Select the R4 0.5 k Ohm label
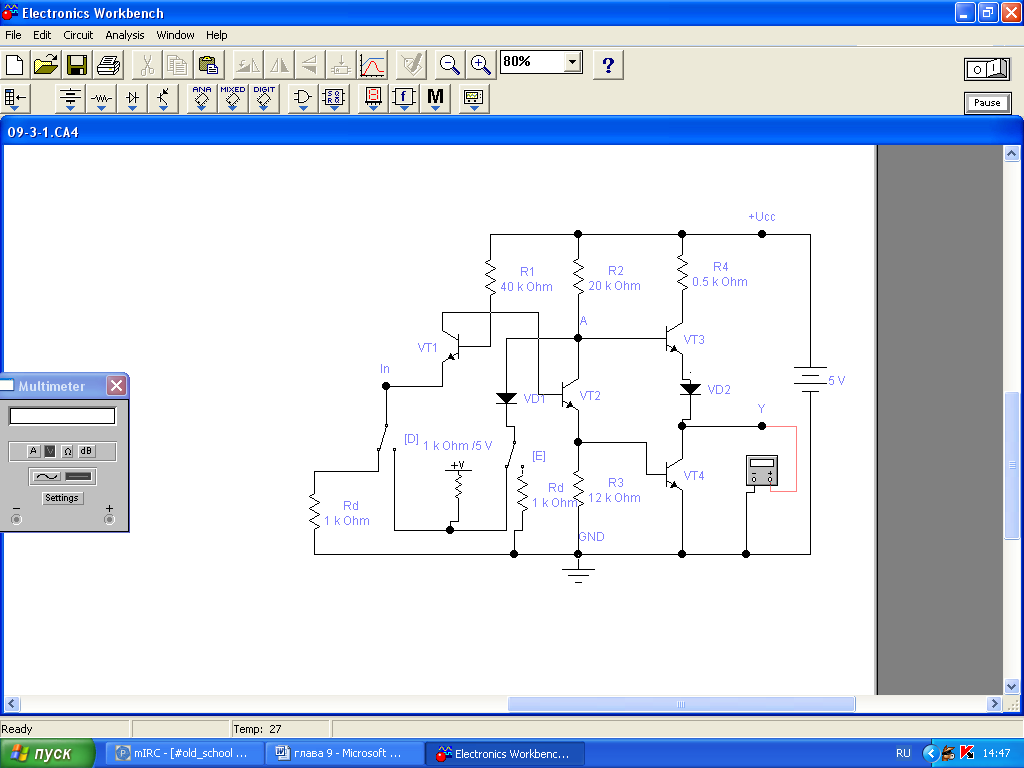This screenshot has height=768, width=1024. (720, 274)
